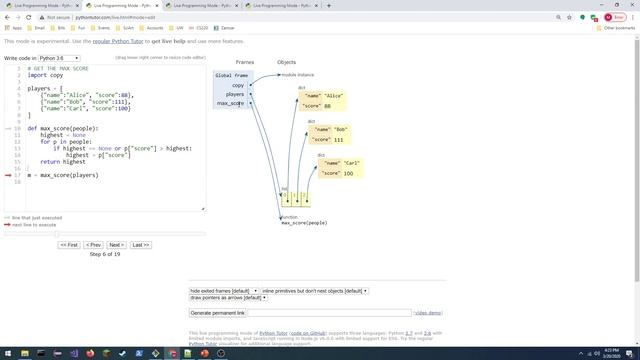Click code line 'return highest'

[63, 162]
